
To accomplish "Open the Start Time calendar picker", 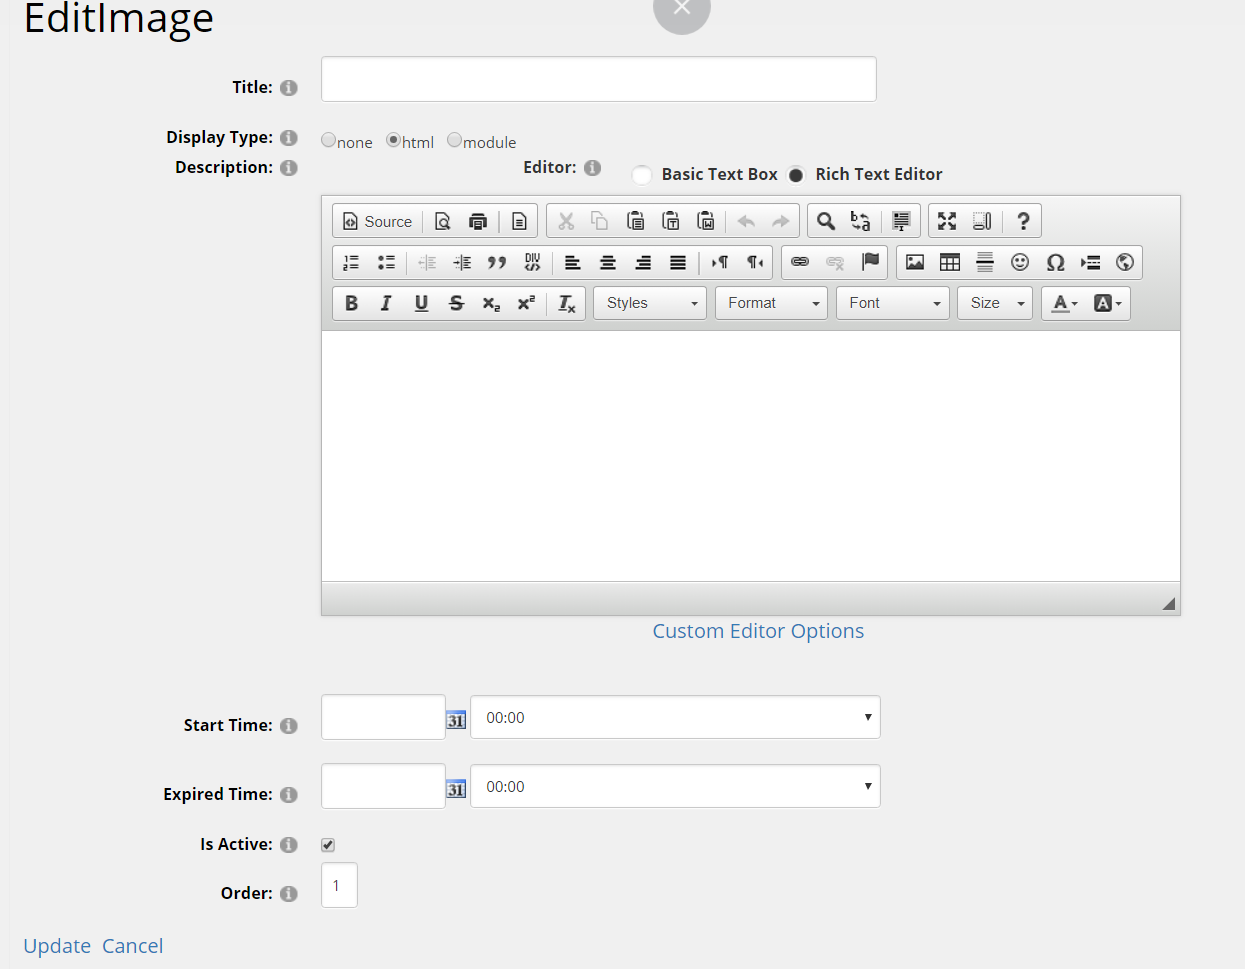I will coord(456,720).
